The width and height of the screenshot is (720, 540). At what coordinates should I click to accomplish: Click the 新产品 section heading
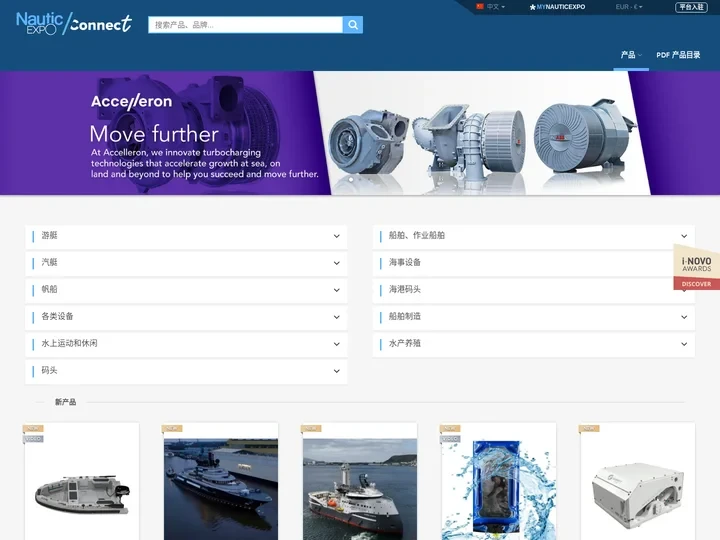66,402
